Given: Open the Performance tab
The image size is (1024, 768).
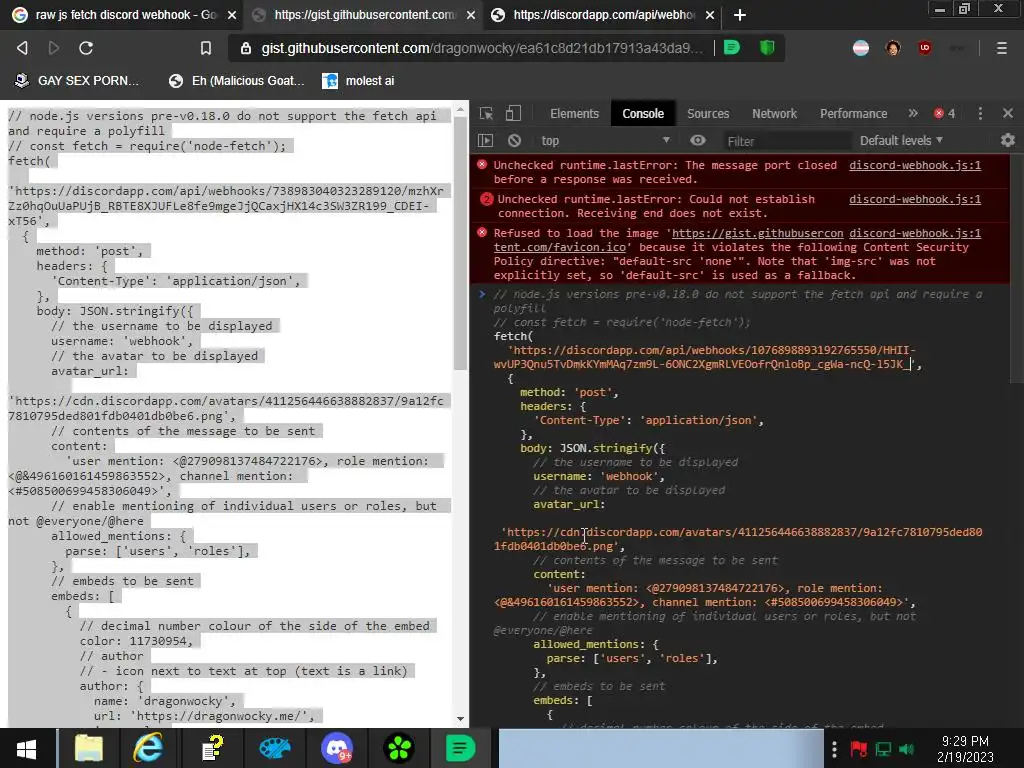Looking at the screenshot, I should [853, 114].
